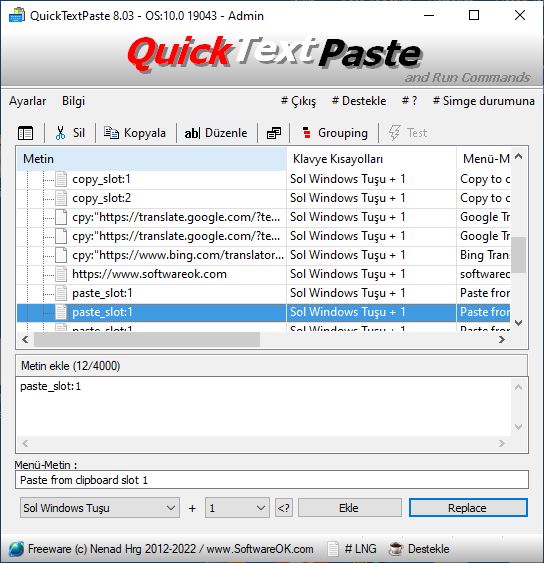This screenshot has height=563, width=544.
Task: Open the Ayarlar menu
Action: (x=28, y=101)
